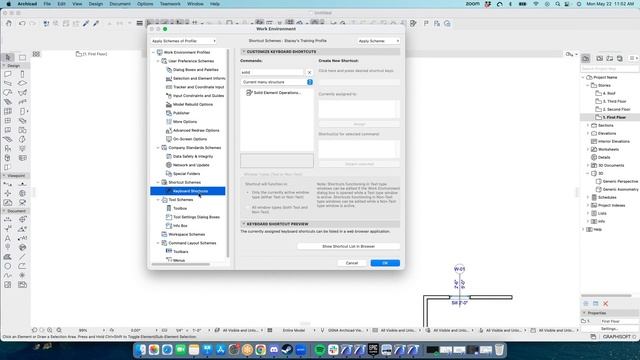Select Interior Elevations in Navigator
Screen dimensions: 640x360
click(613, 141)
